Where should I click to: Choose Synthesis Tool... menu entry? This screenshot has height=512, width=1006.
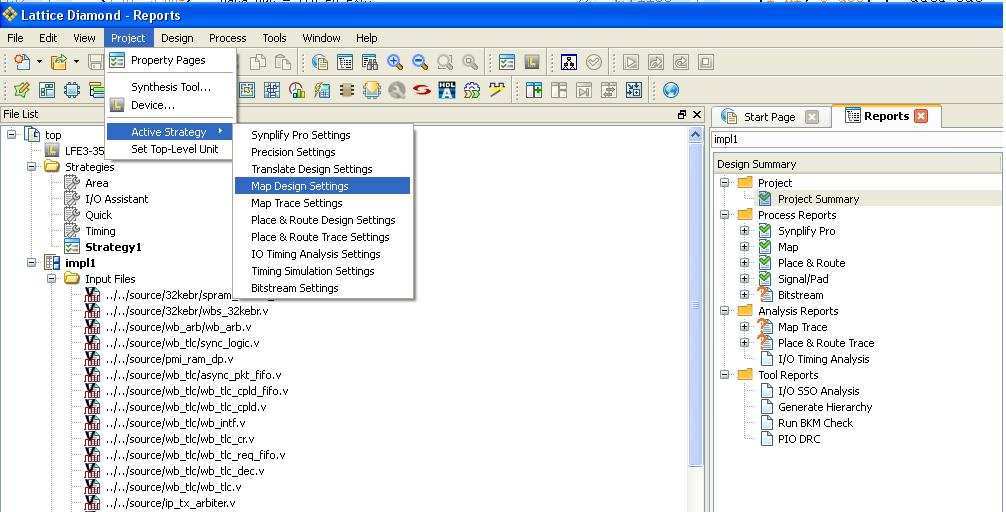(171, 87)
